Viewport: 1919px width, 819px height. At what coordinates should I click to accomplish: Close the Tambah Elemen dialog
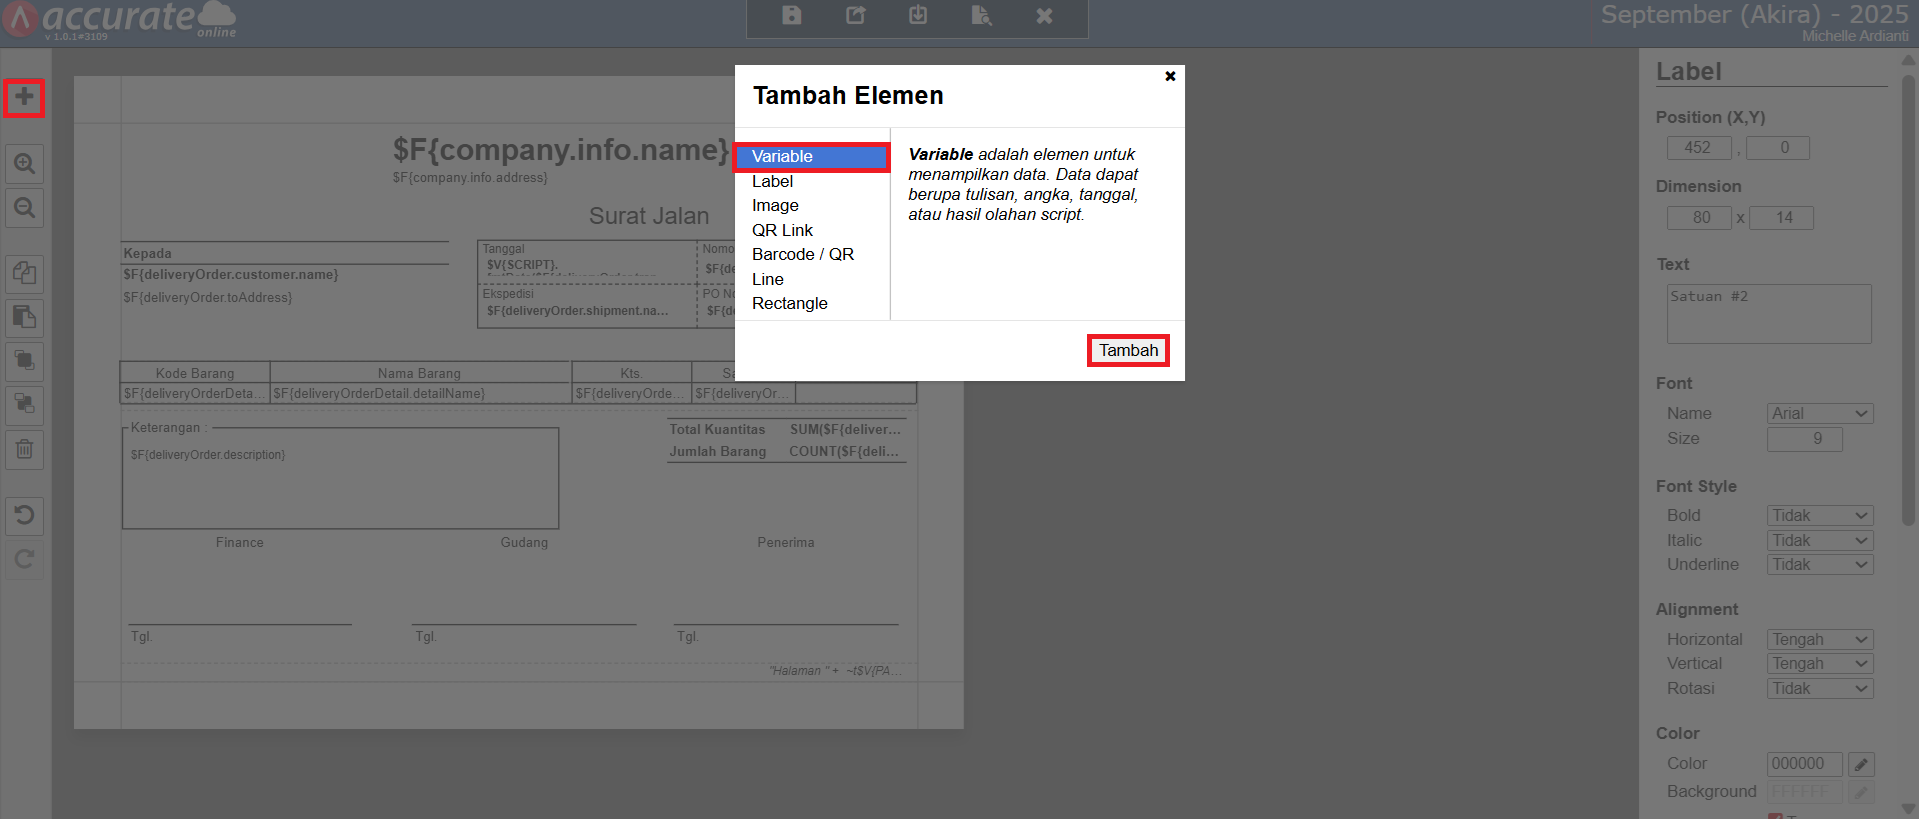click(x=1170, y=76)
